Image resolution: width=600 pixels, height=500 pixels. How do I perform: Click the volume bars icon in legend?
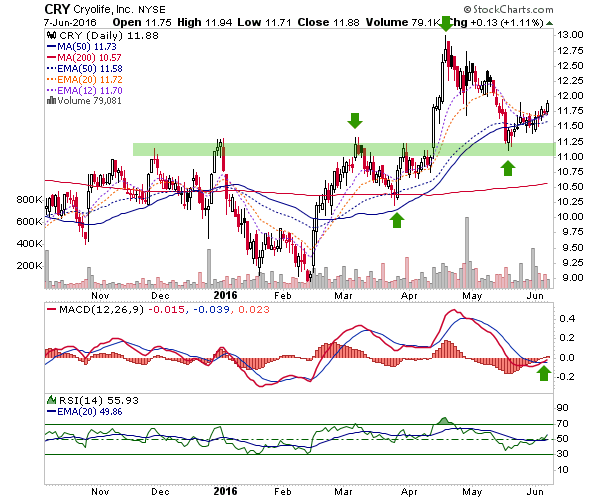click(x=51, y=101)
